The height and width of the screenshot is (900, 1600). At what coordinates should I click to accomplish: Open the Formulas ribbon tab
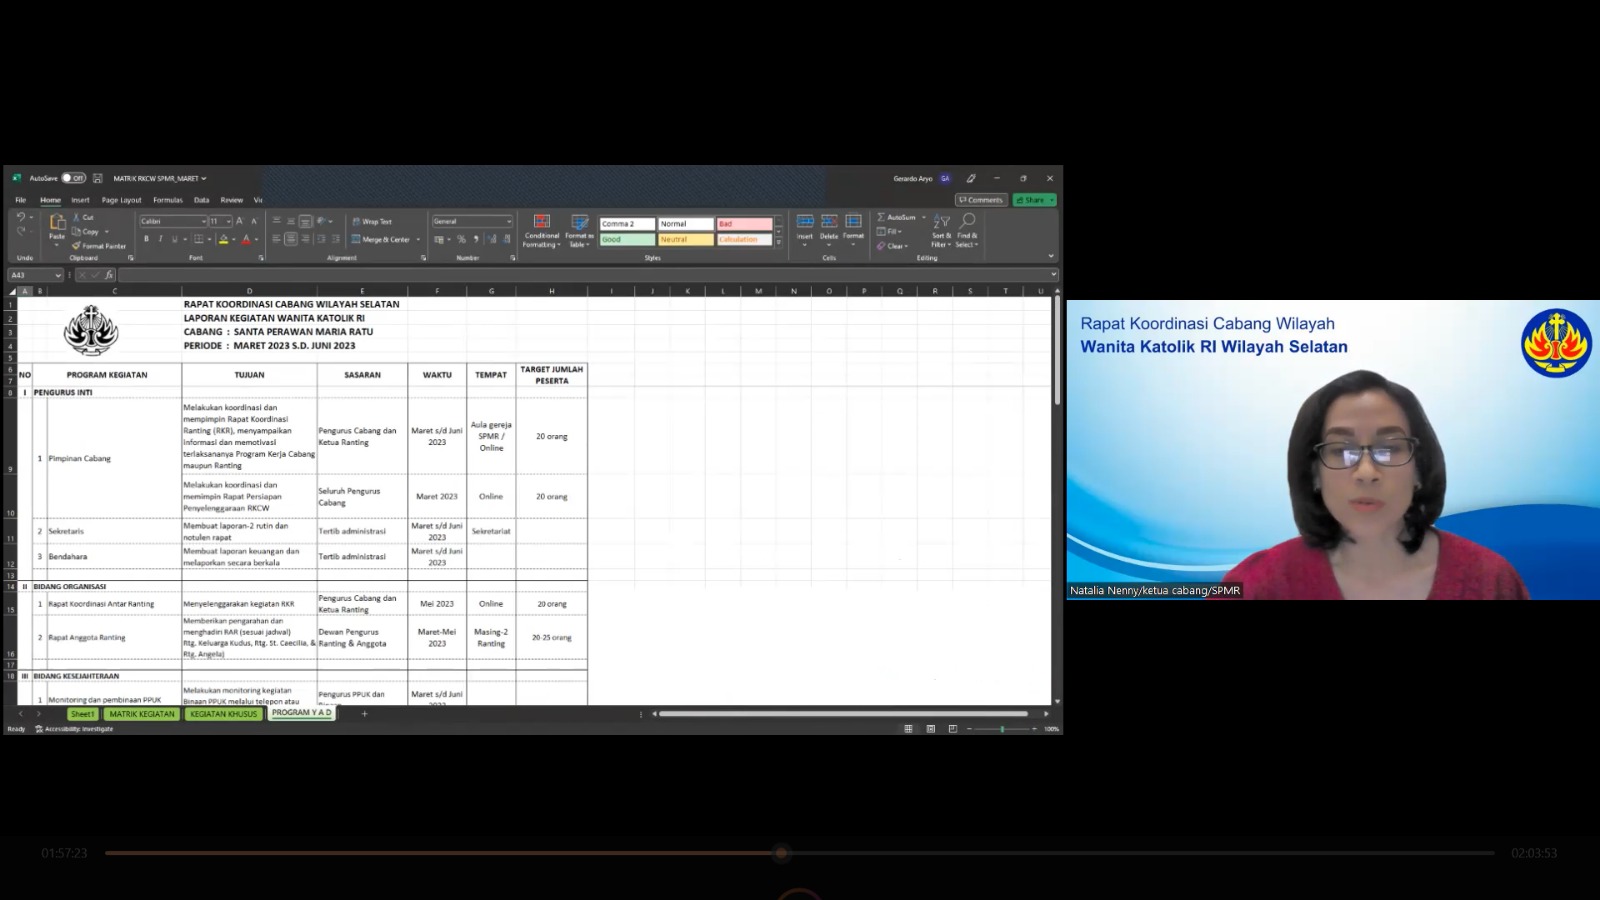pos(167,200)
